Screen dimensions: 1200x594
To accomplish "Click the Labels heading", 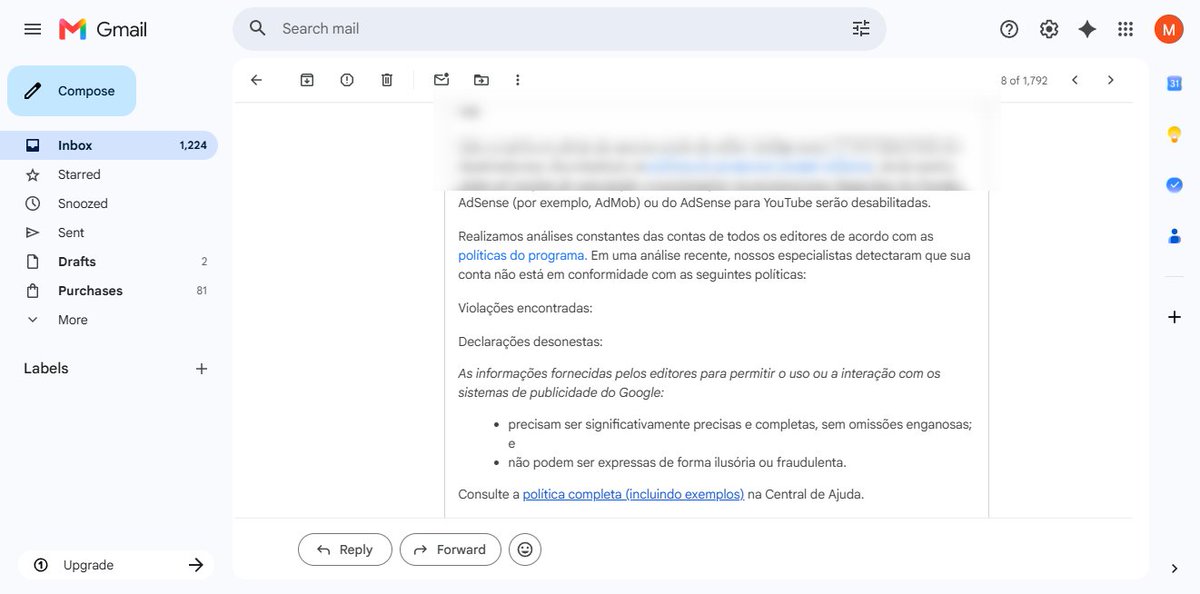I will click(x=46, y=368).
